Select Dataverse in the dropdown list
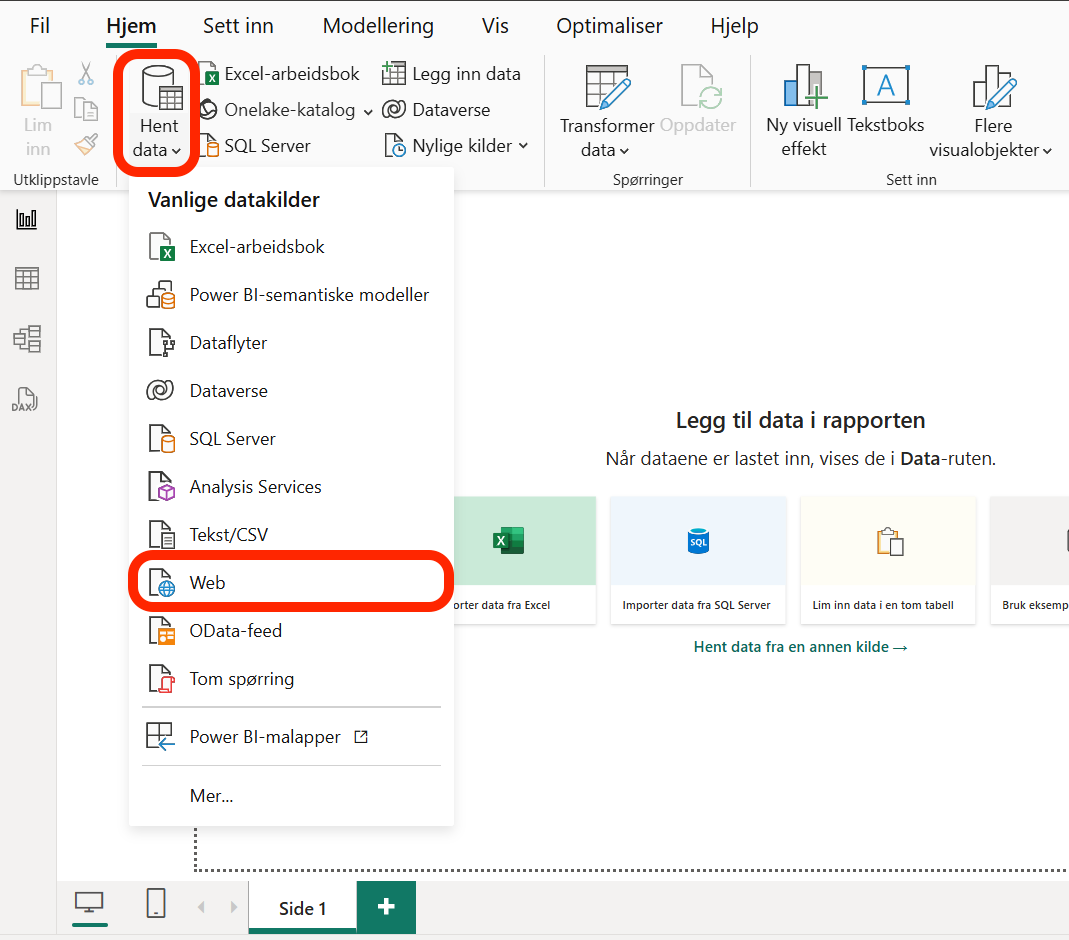The height and width of the screenshot is (940, 1069). 291,391
